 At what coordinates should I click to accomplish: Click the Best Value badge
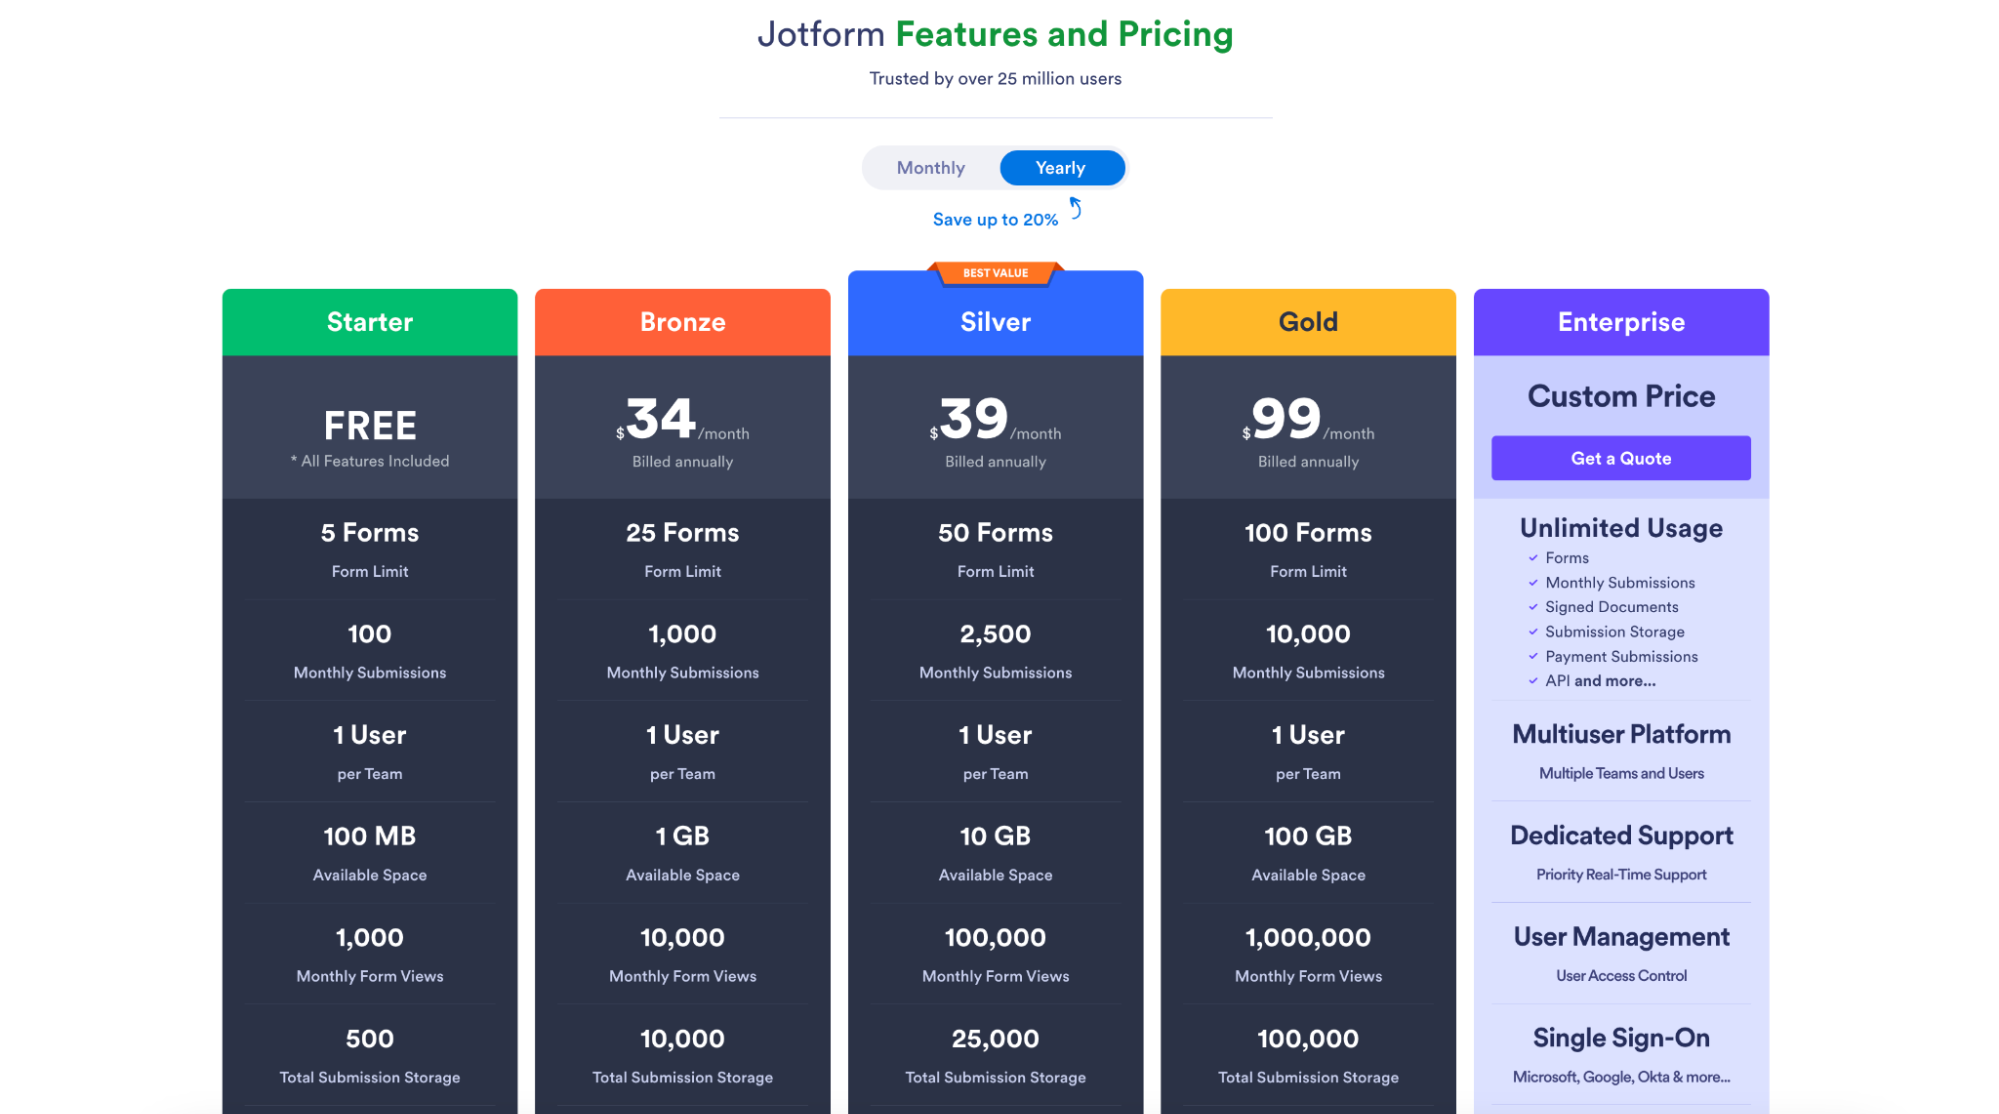995,273
